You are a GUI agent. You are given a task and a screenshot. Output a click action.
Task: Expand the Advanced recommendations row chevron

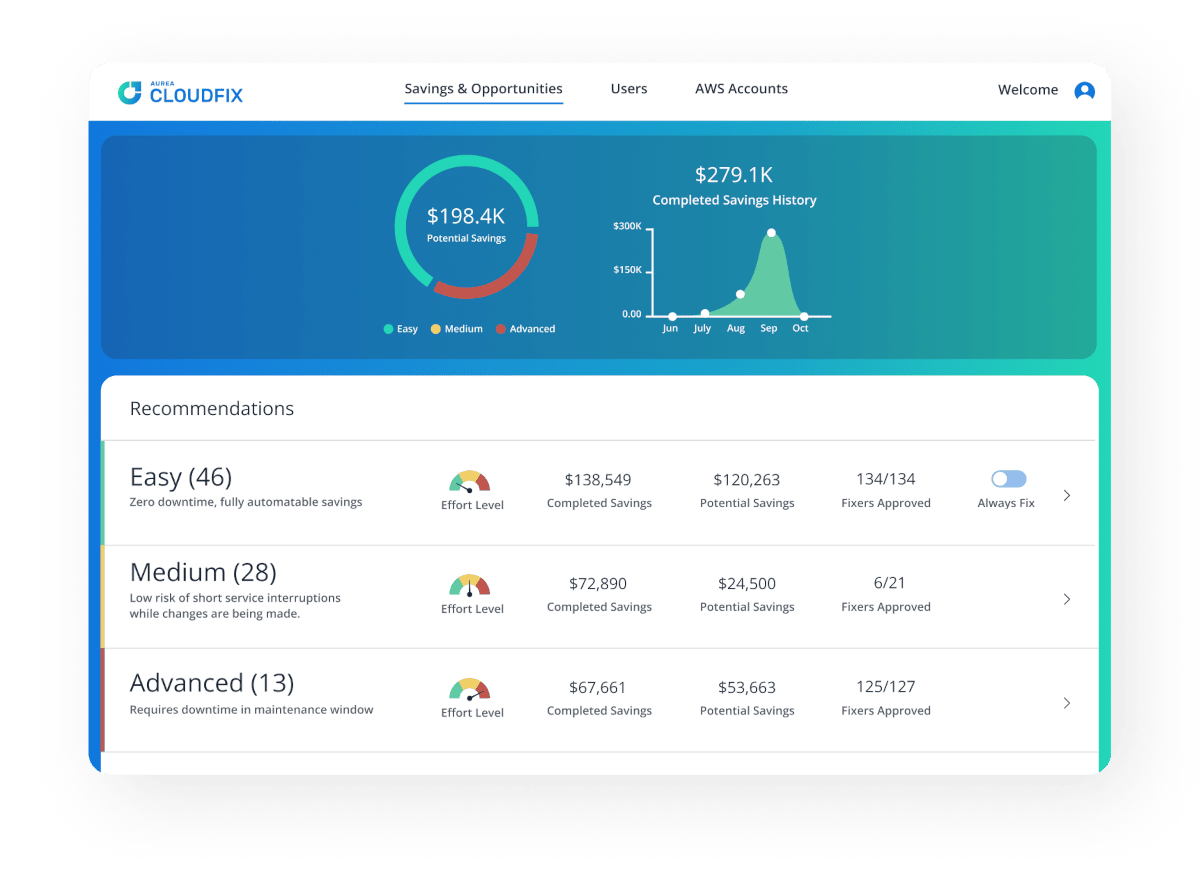coord(1067,702)
